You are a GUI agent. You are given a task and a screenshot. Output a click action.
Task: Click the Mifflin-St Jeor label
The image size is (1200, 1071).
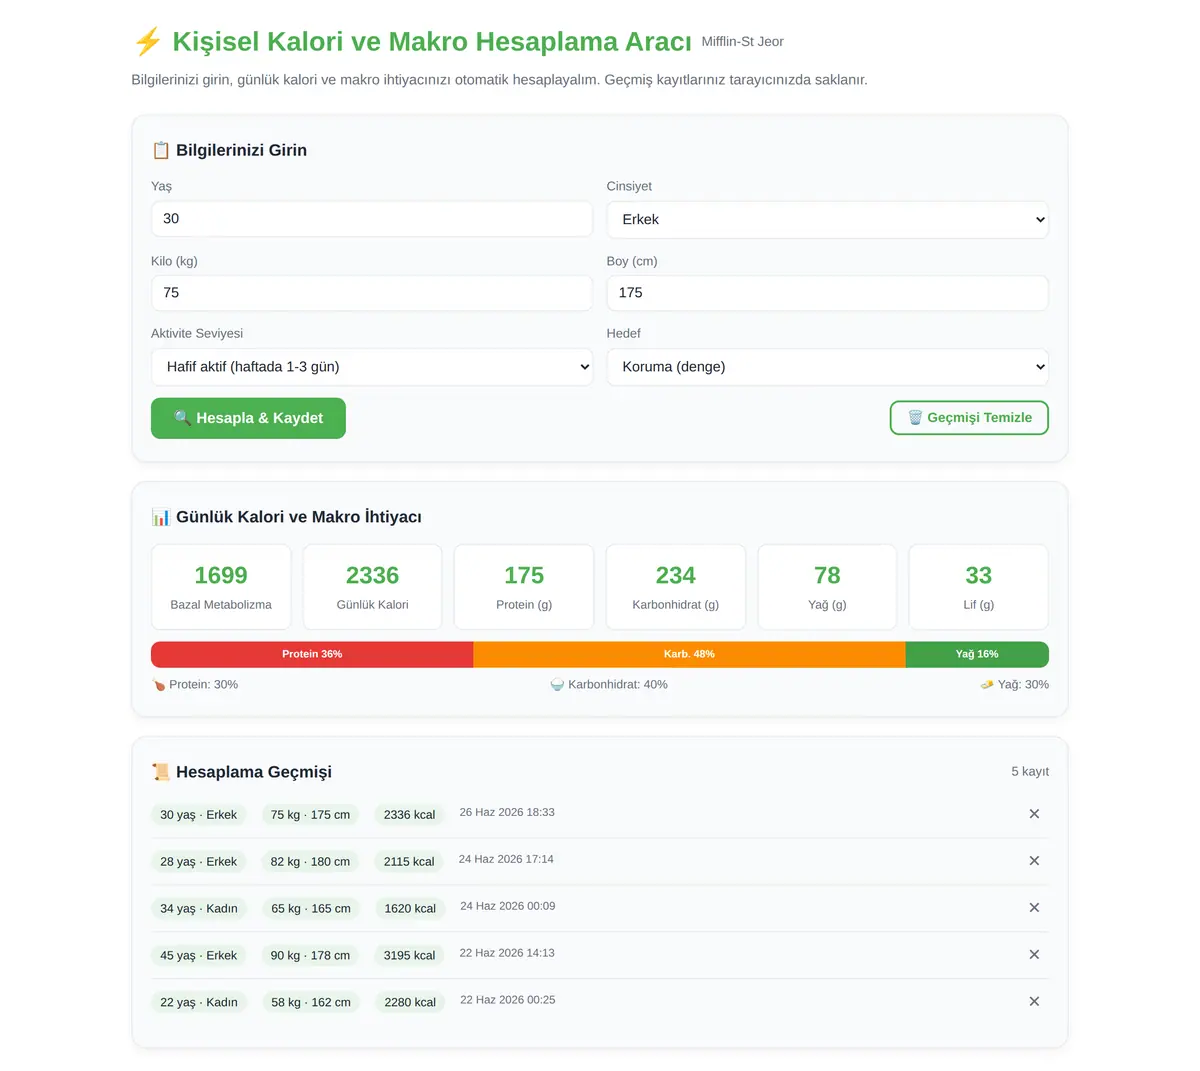tap(743, 42)
